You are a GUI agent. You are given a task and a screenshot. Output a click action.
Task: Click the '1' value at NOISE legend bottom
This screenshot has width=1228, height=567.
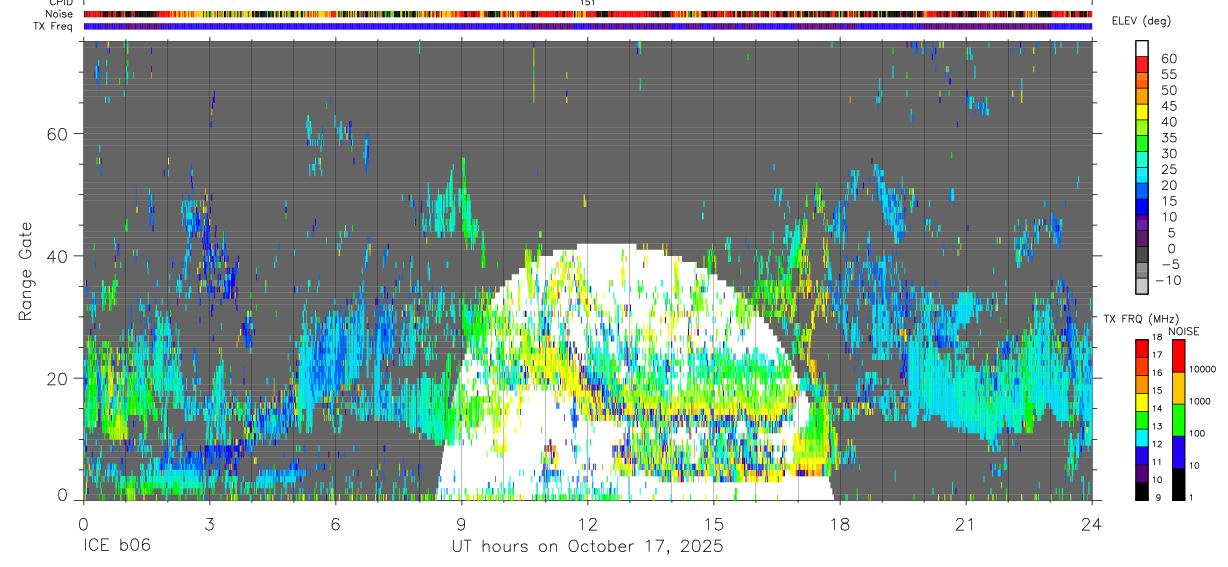click(x=1192, y=498)
